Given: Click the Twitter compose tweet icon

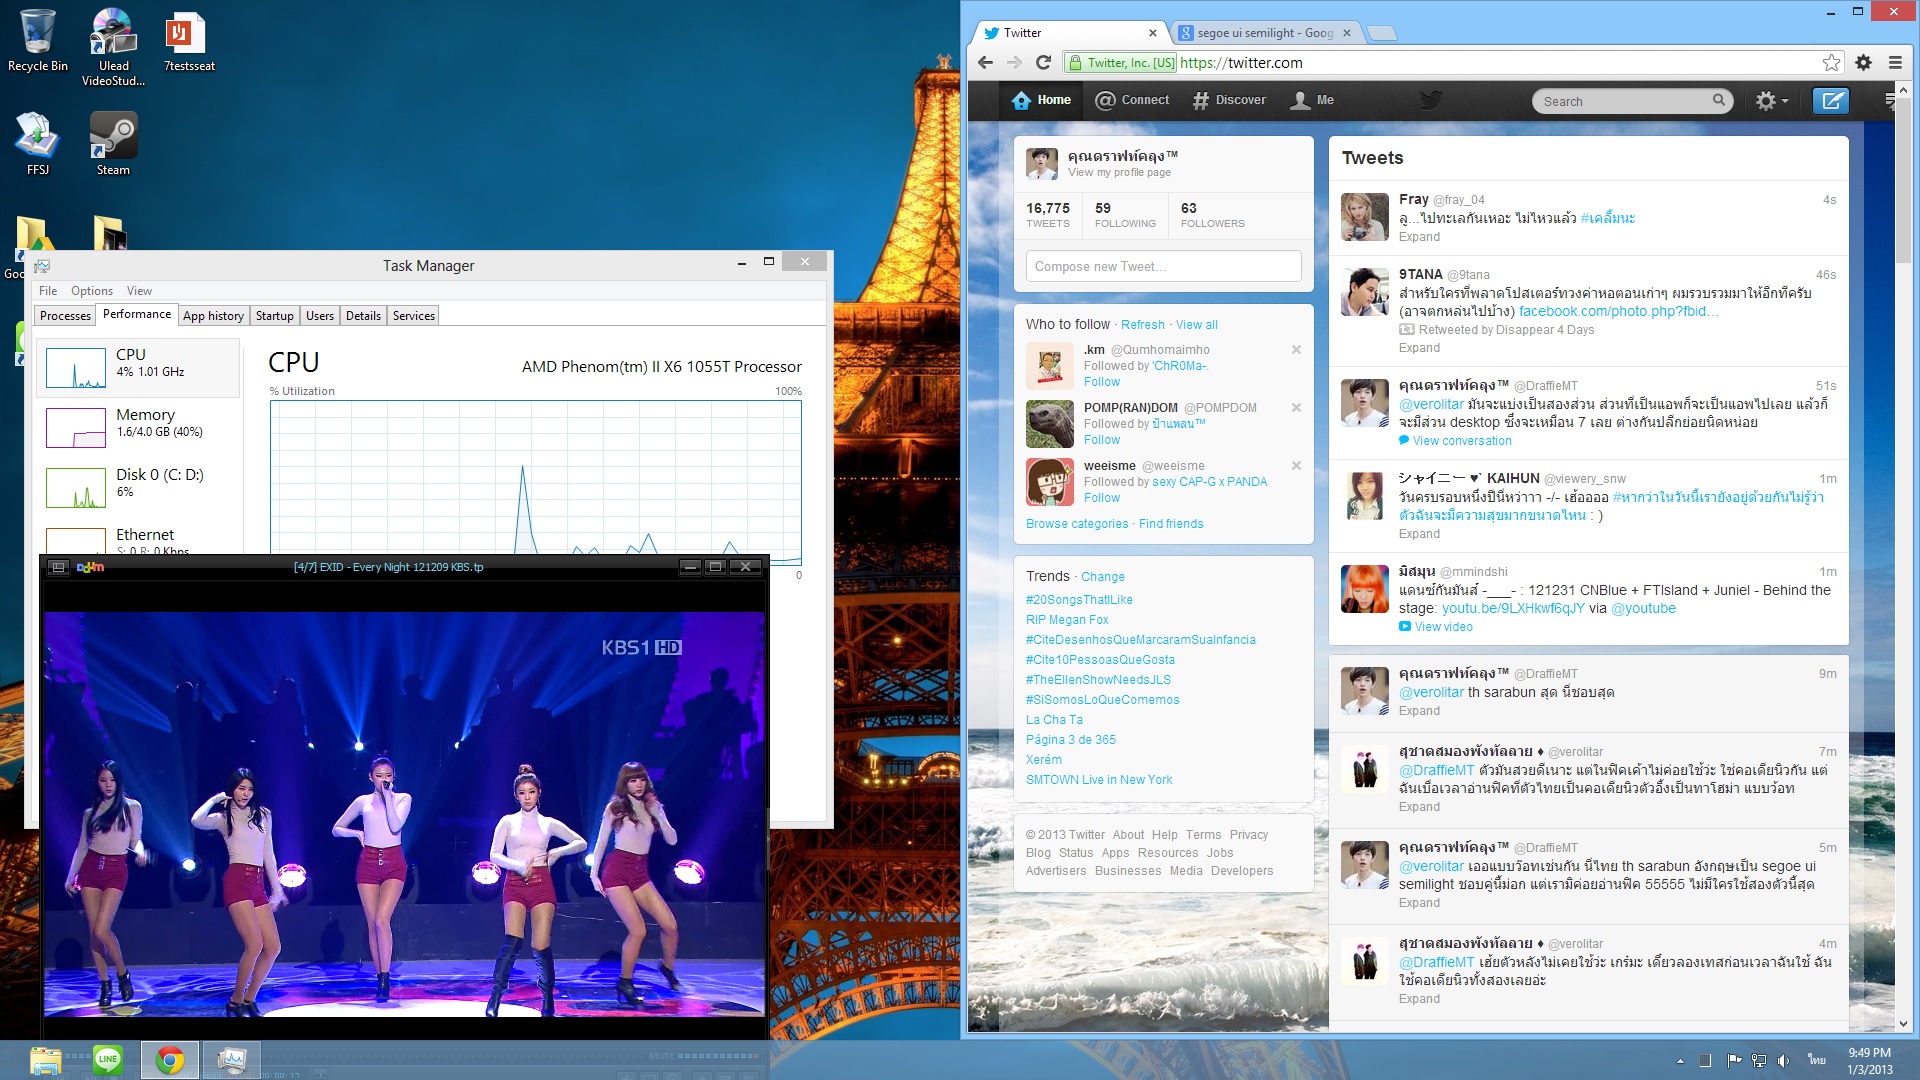Looking at the screenshot, I should tap(1831, 101).
